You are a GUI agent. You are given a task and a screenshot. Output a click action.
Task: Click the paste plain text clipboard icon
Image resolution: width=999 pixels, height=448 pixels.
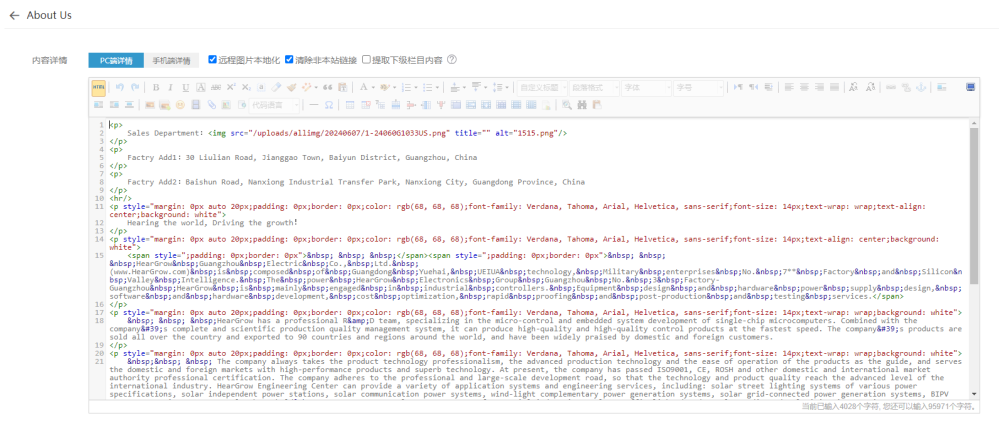343,87
